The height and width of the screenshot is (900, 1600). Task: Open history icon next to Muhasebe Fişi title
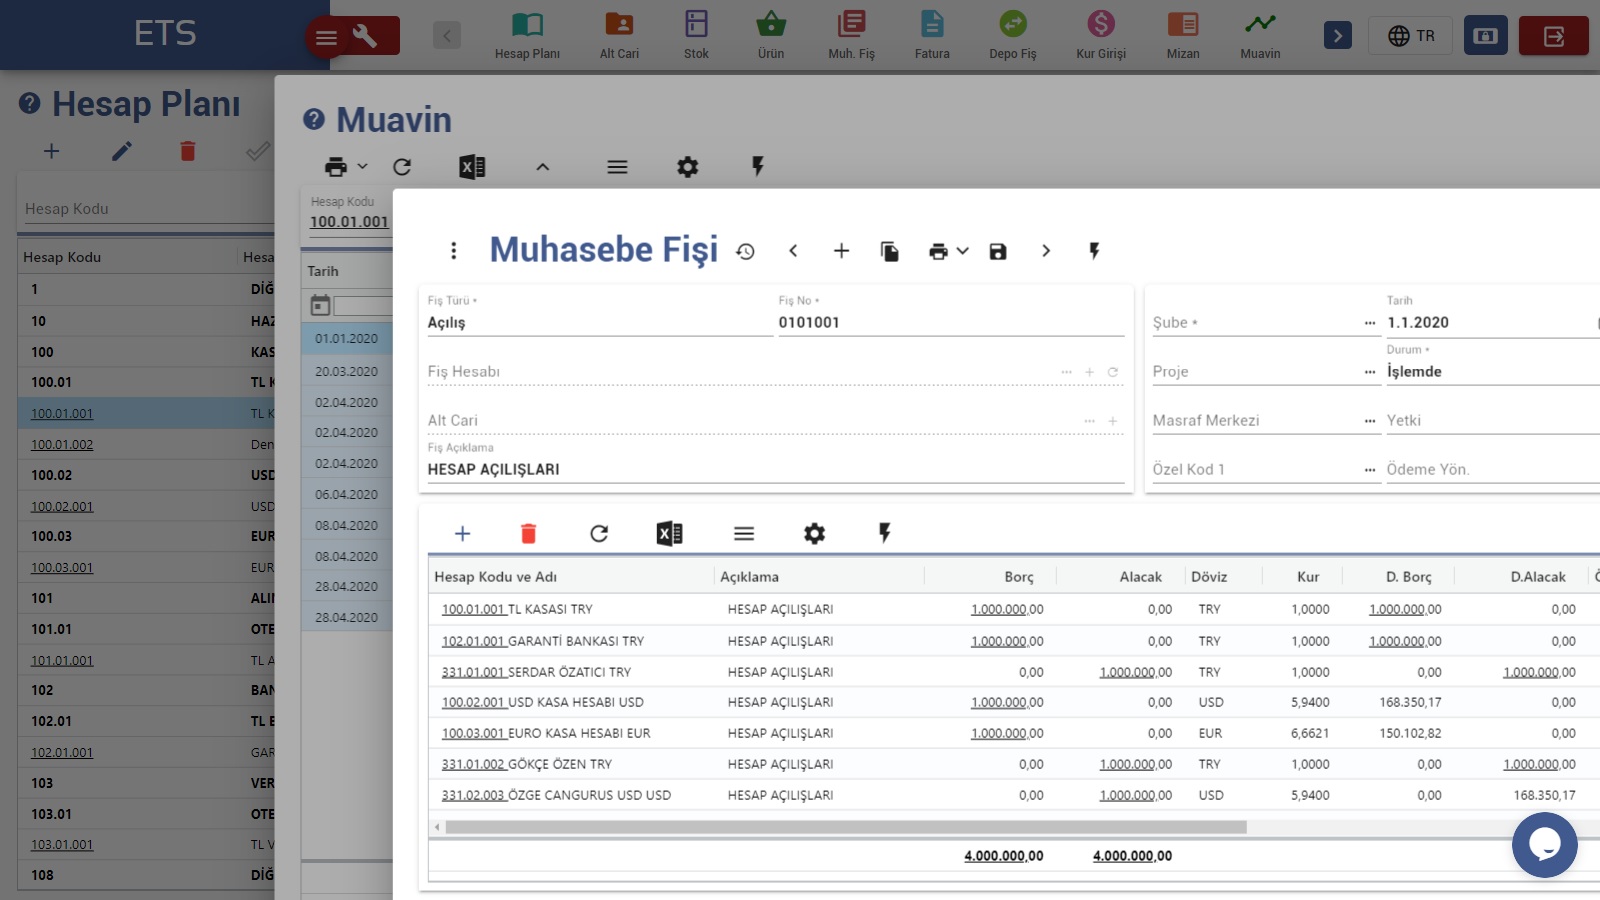(x=745, y=252)
